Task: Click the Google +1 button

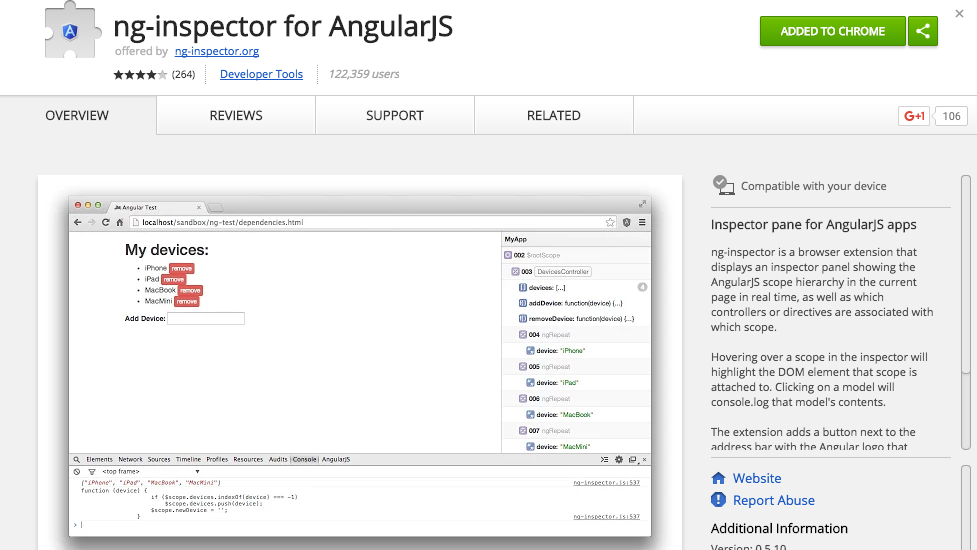Action: click(x=914, y=116)
